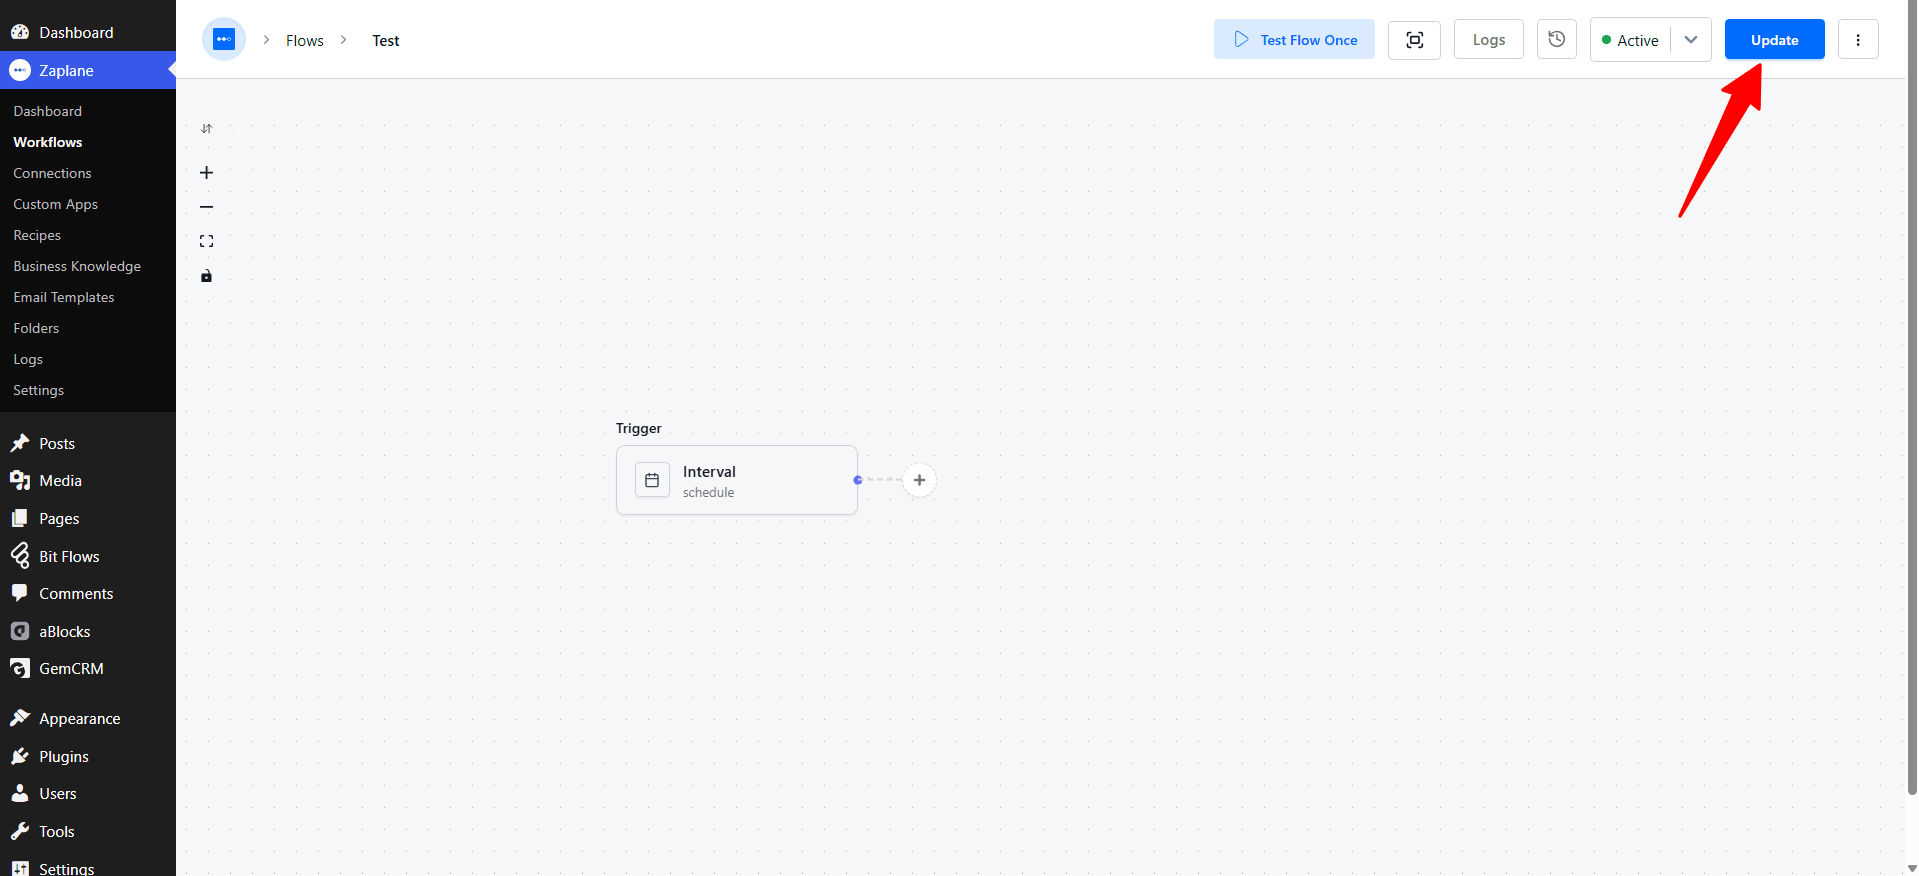Toggle the canvas lock icon

click(x=206, y=276)
